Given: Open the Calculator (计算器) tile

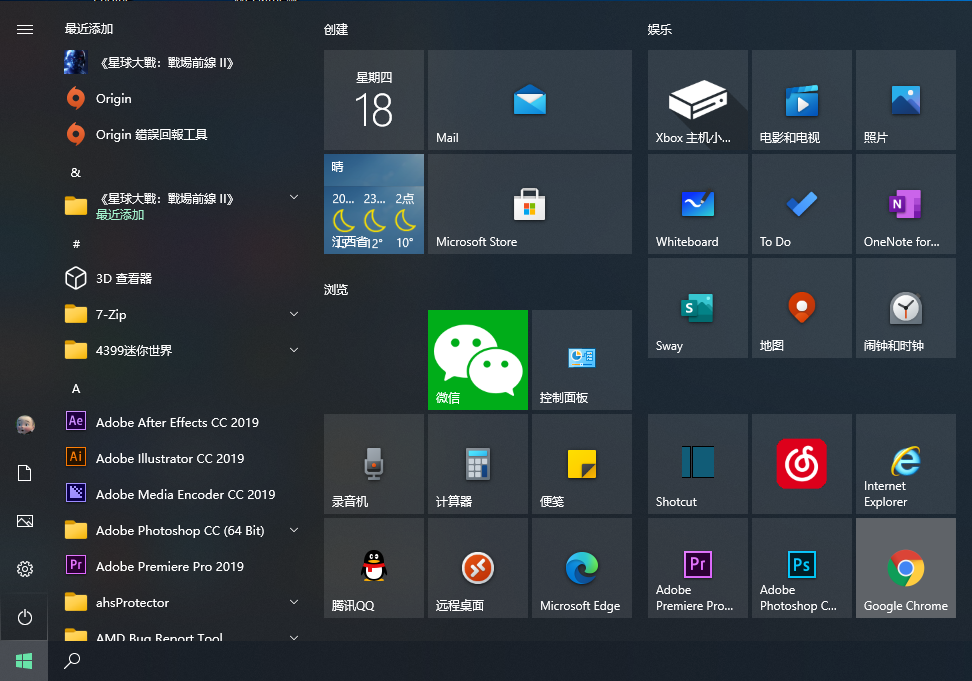Looking at the screenshot, I should pyautogui.click(x=477, y=463).
